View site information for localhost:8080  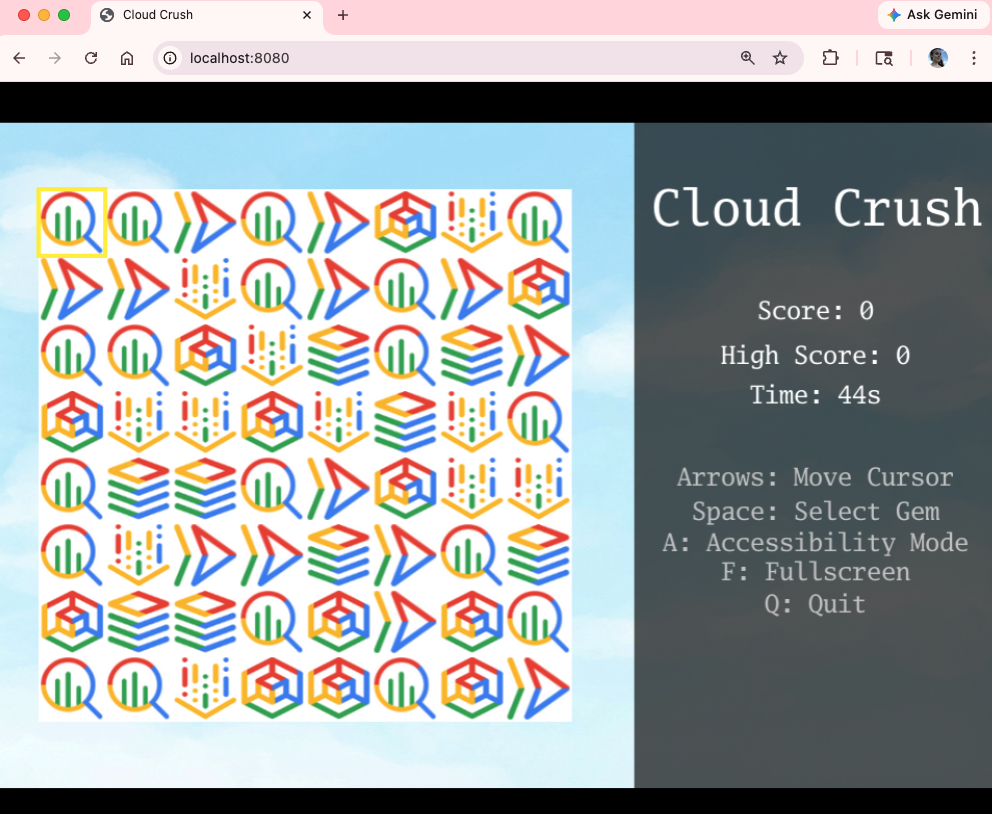[171, 58]
